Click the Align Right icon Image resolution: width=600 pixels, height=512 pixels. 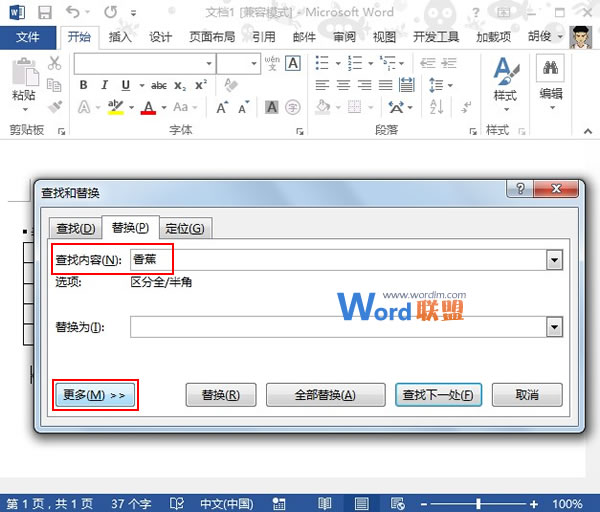(364, 85)
